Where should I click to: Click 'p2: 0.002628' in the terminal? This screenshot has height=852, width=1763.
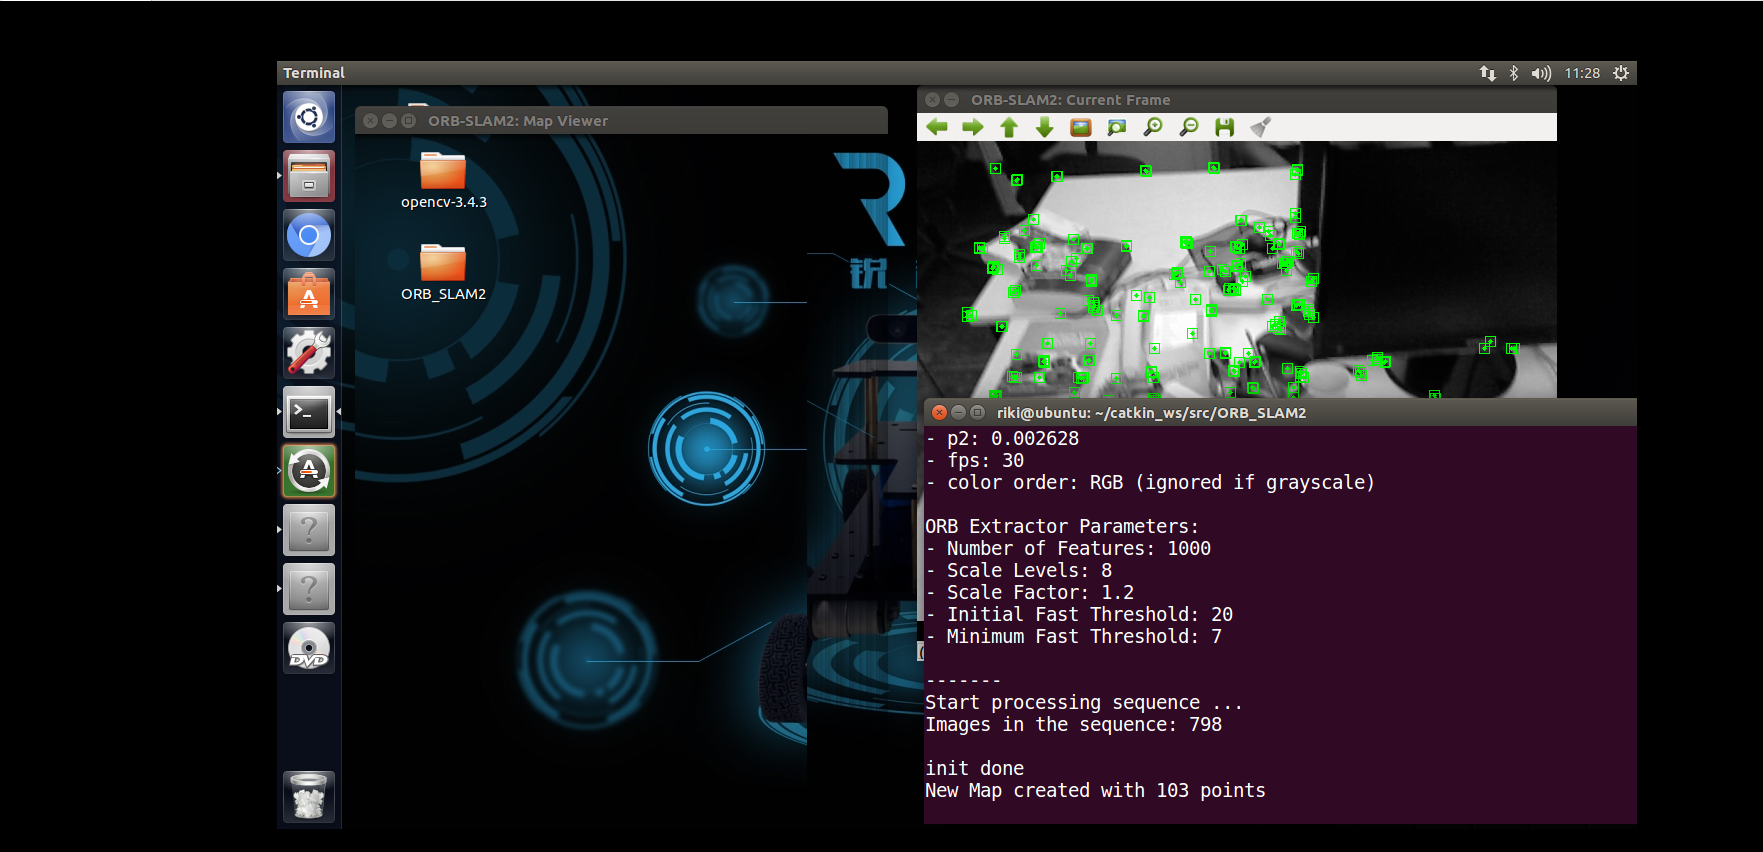(x=1002, y=438)
